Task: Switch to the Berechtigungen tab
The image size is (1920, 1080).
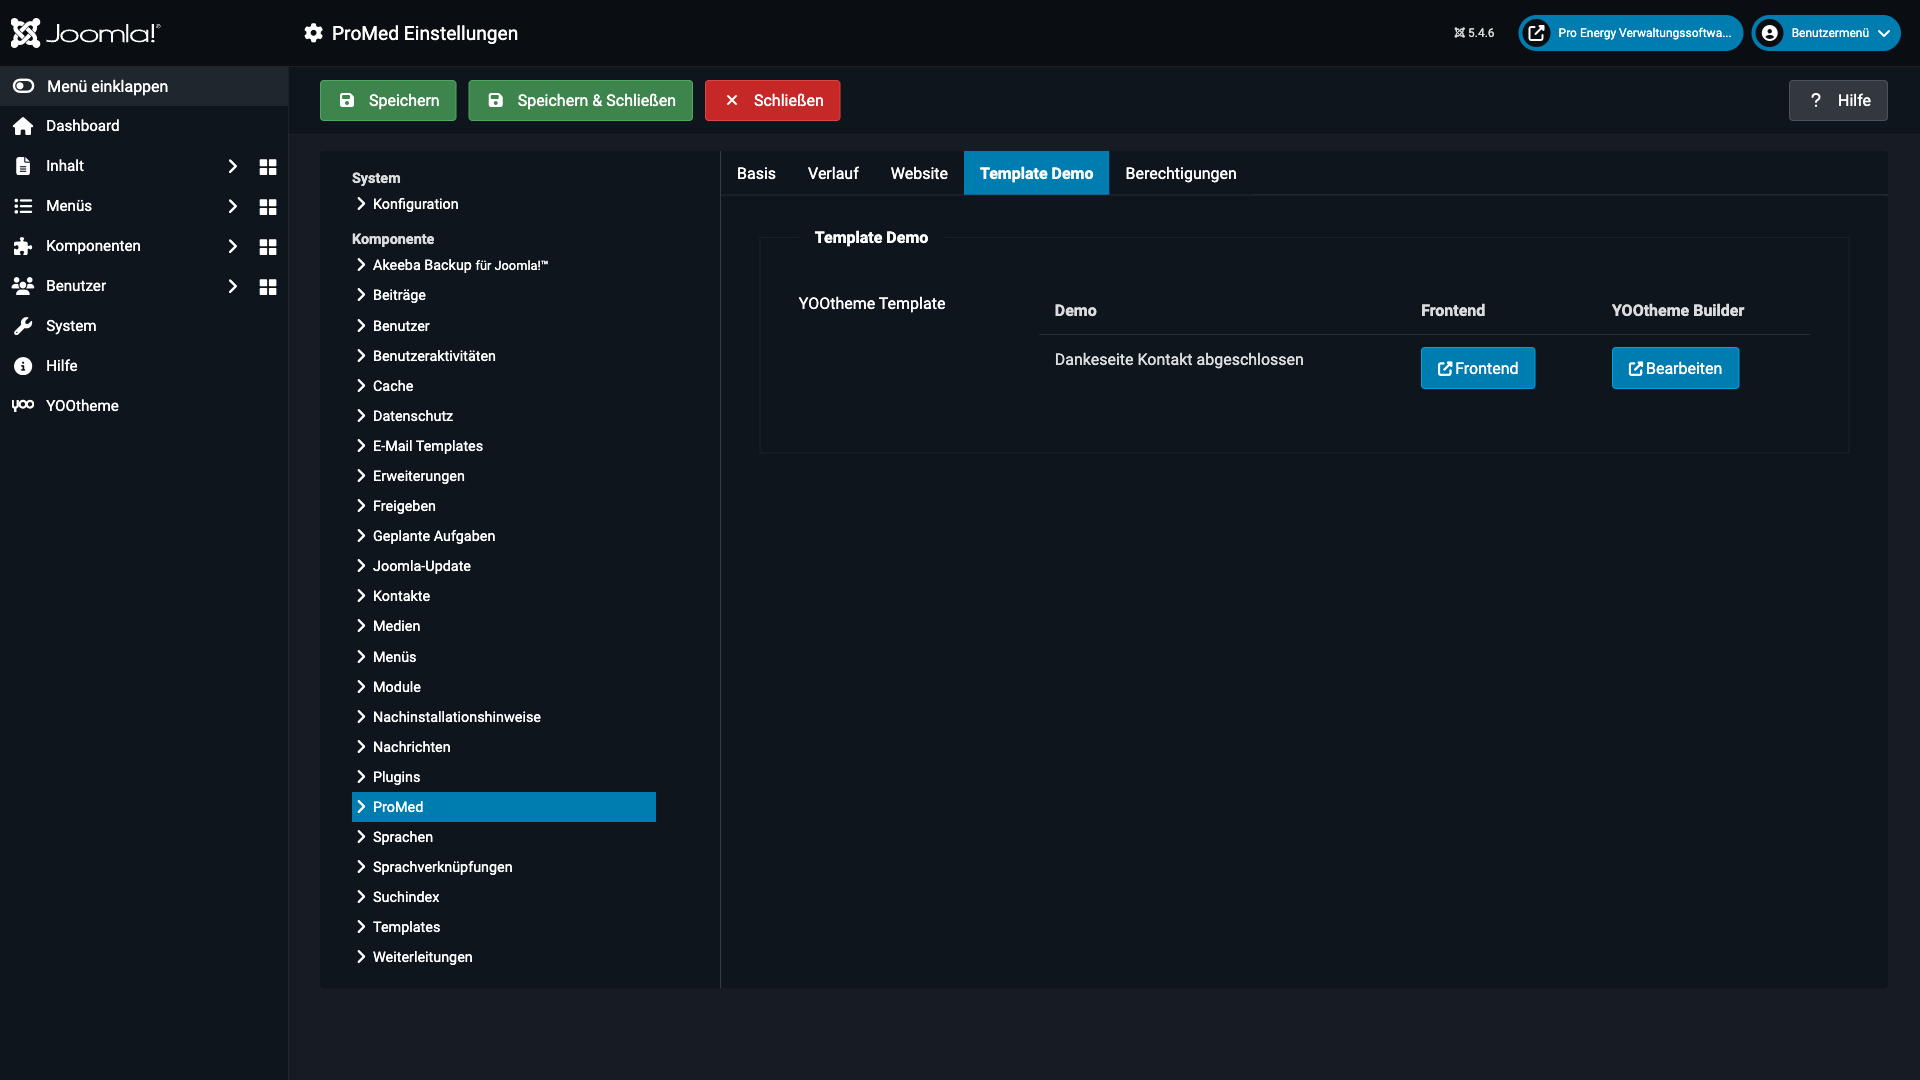Action: coord(1181,173)
